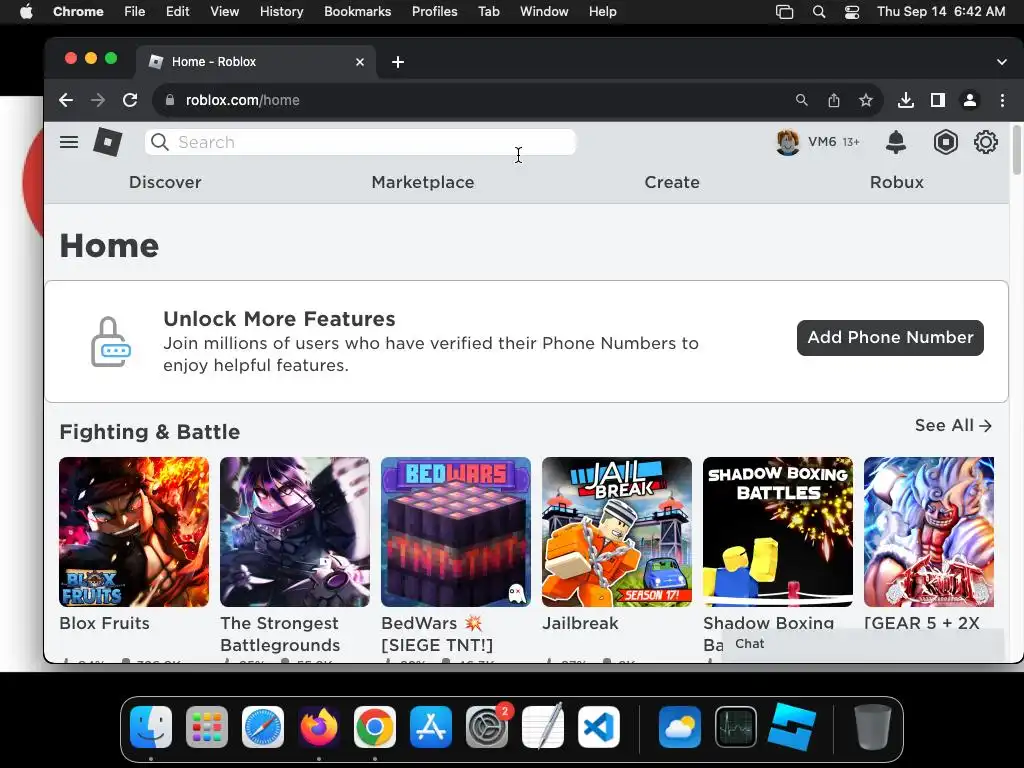Screen dimensions: 1024x768
Task: Open App Store from the Dock
Action: pyautogui.click(x=431, y=727)
